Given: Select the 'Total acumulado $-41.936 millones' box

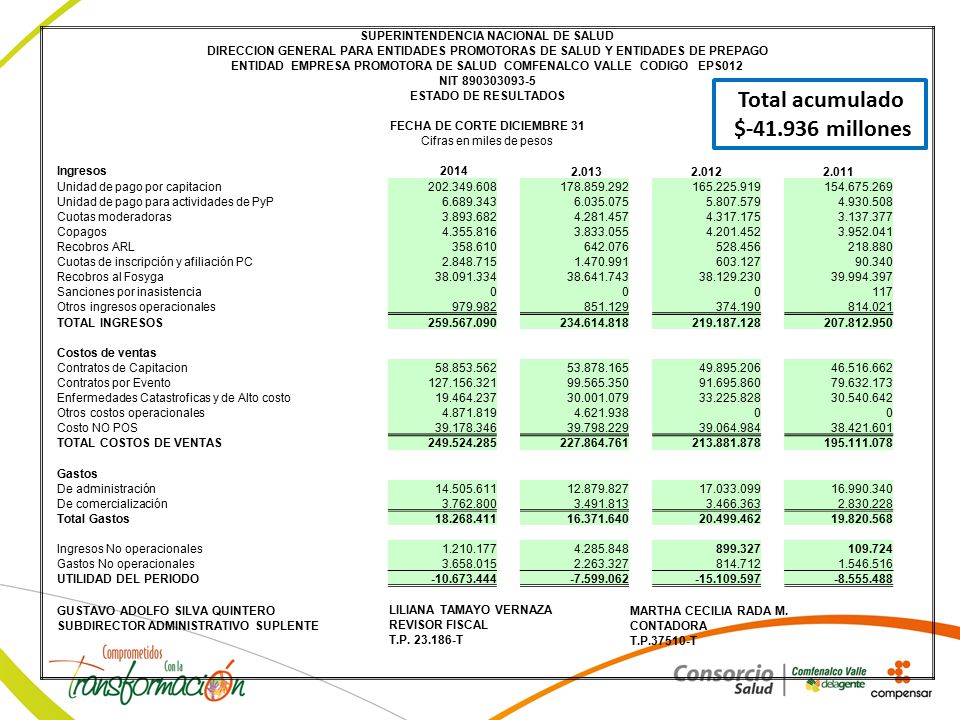Looking at the screenshot, I should 820,114.
